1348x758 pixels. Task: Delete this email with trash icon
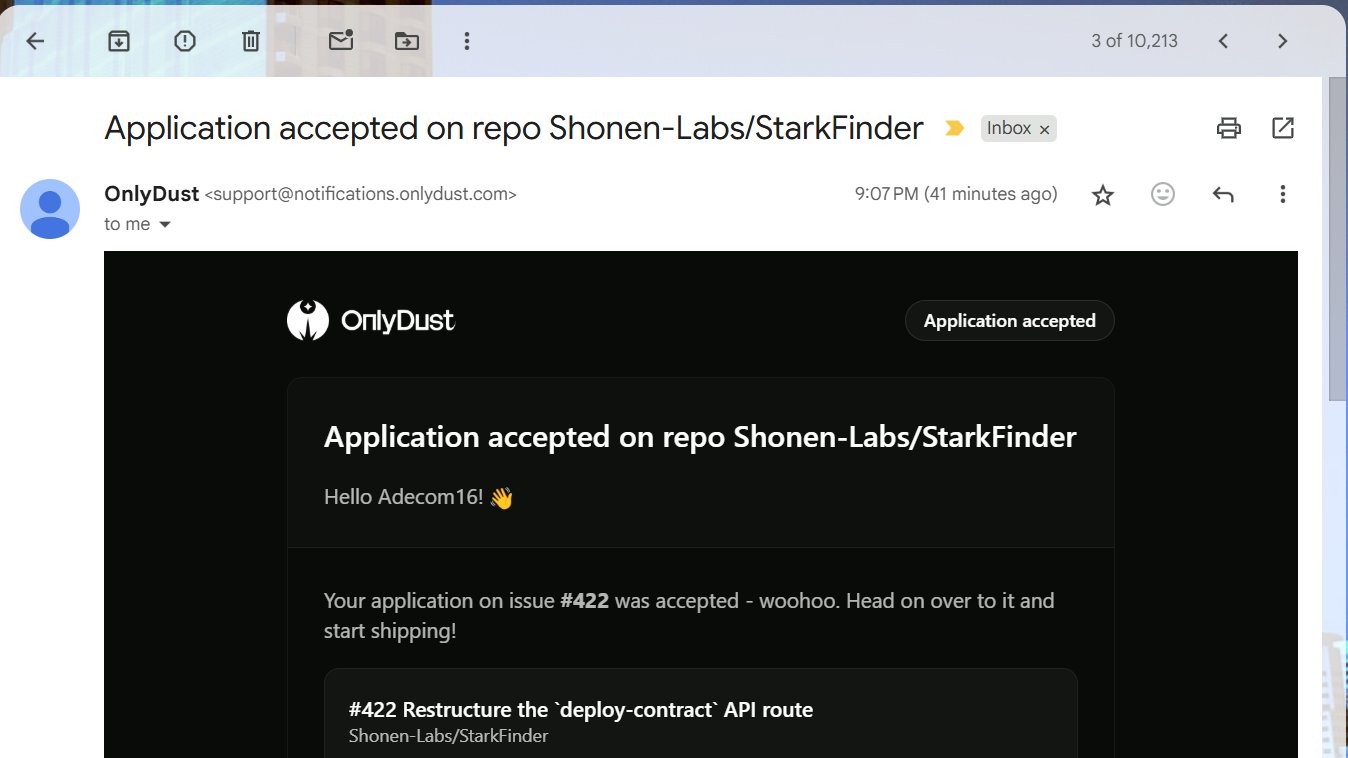click(x=251, y=41)
